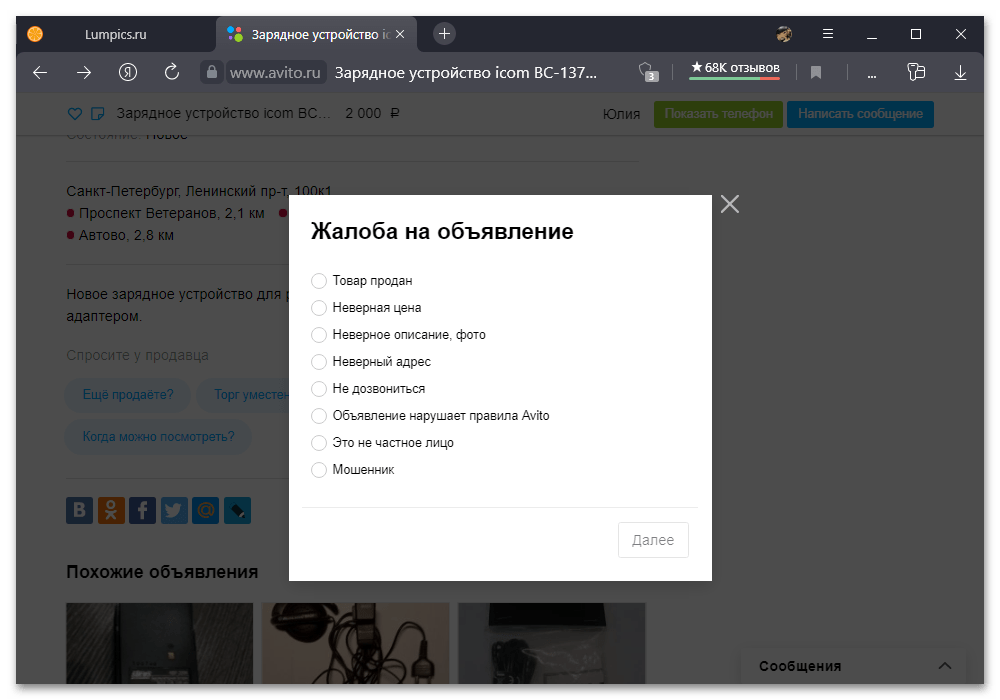Expand the Сообщения chat panel chevron
Viewport: 1000px width, 700px height.
945,666
